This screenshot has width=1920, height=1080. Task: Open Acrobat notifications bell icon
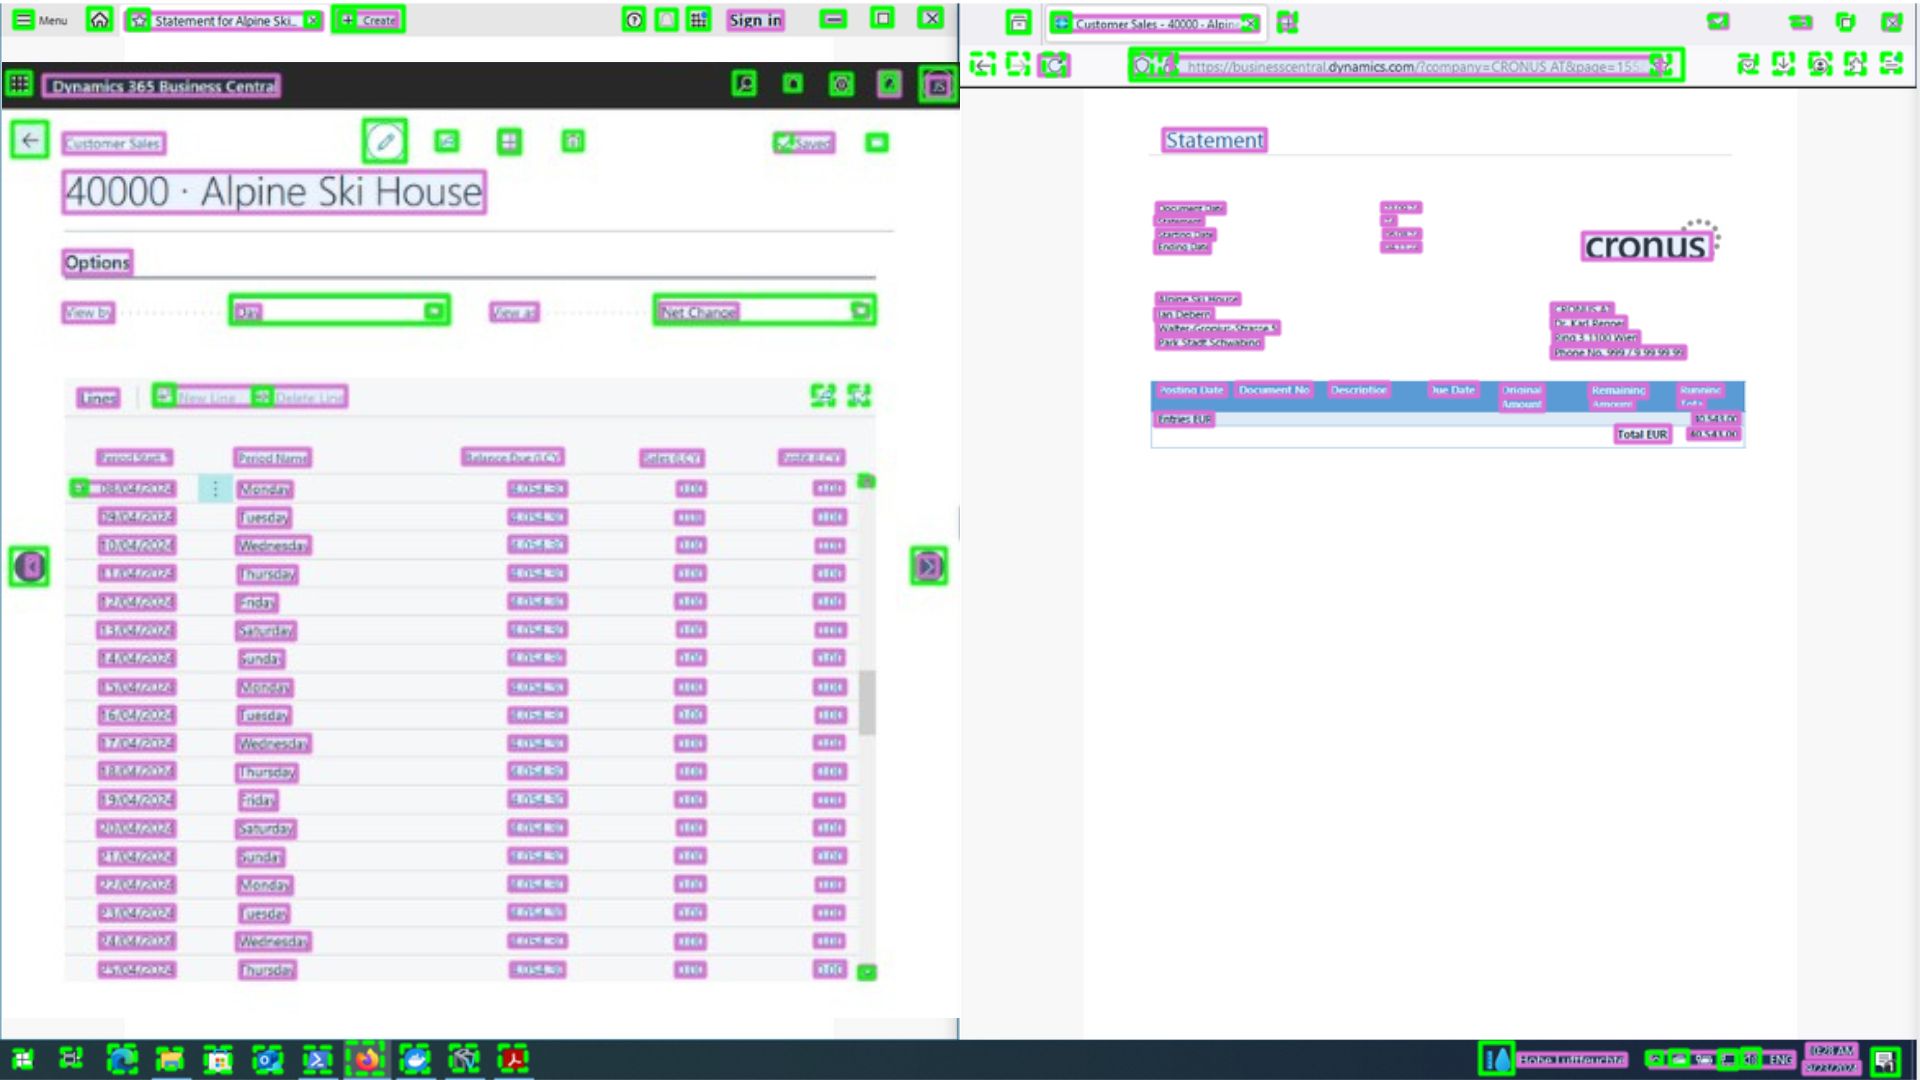tap(666, 20)
